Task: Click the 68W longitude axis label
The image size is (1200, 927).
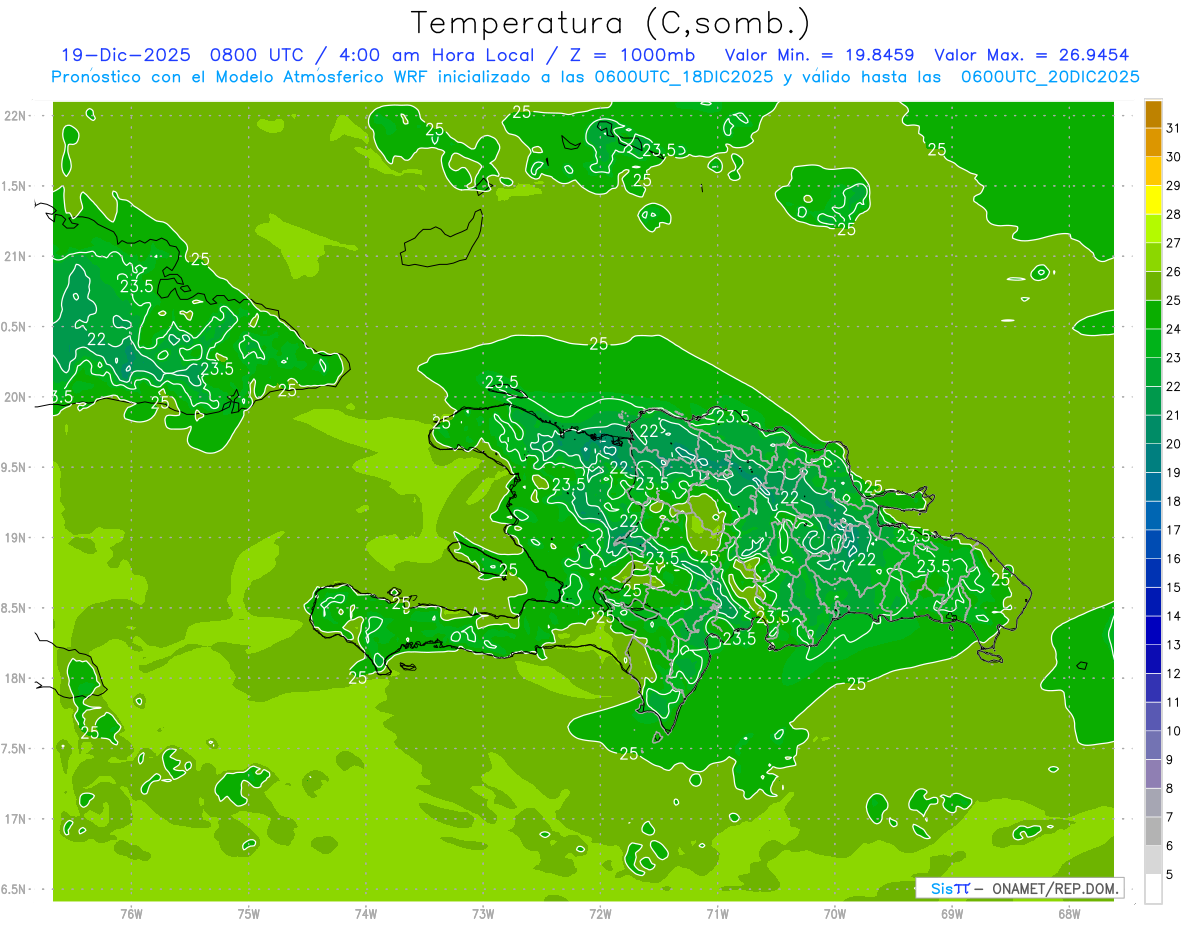Action: [x=1069, y=914]
